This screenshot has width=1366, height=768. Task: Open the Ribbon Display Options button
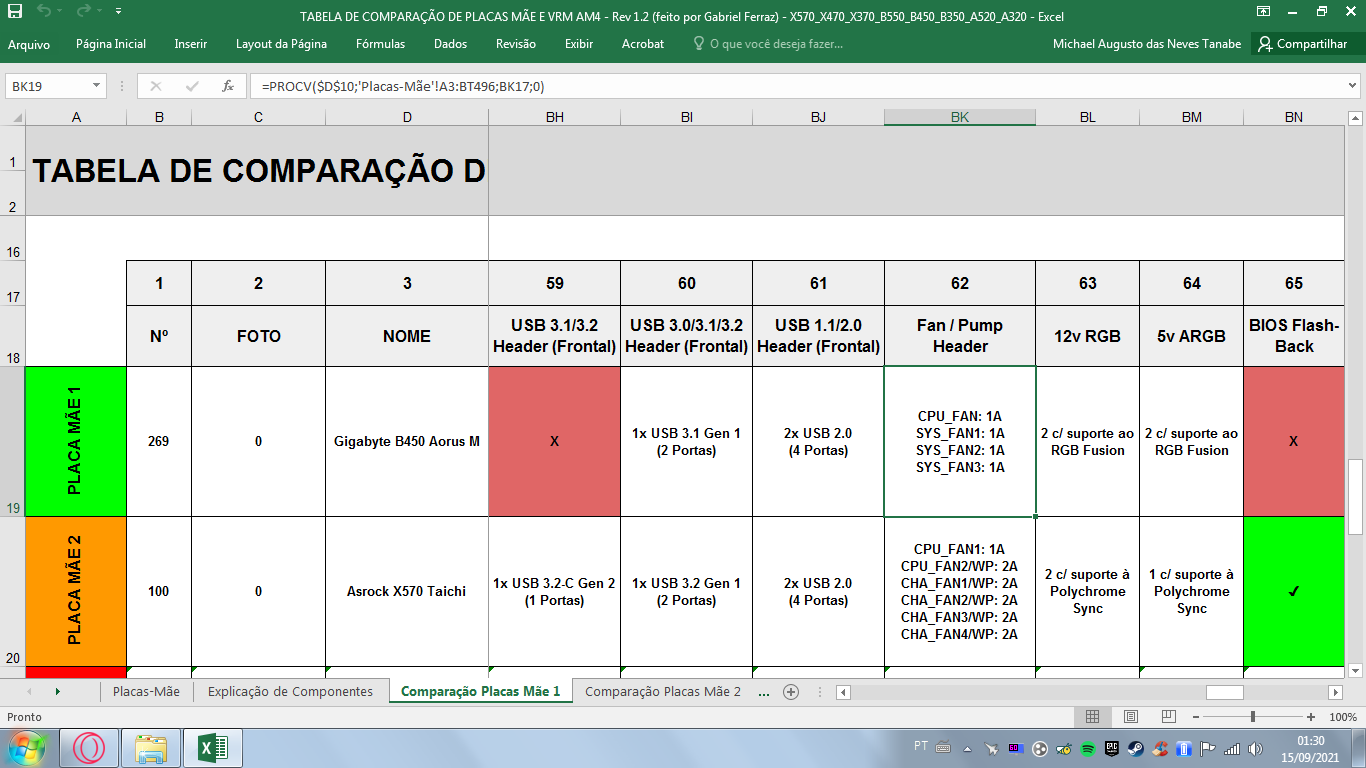[1264, 11]
